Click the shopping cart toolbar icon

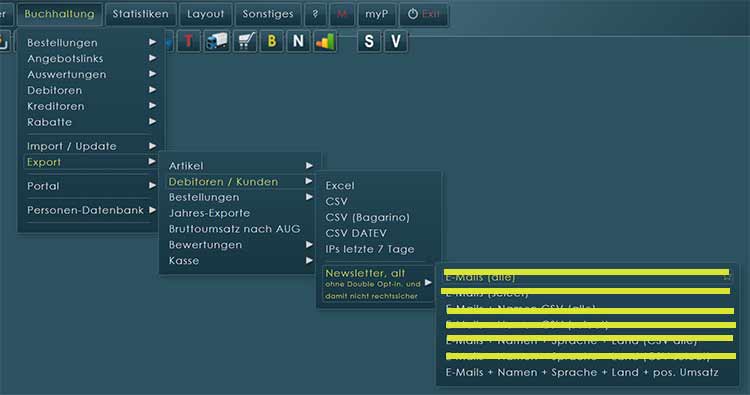[x=245, y=42]
